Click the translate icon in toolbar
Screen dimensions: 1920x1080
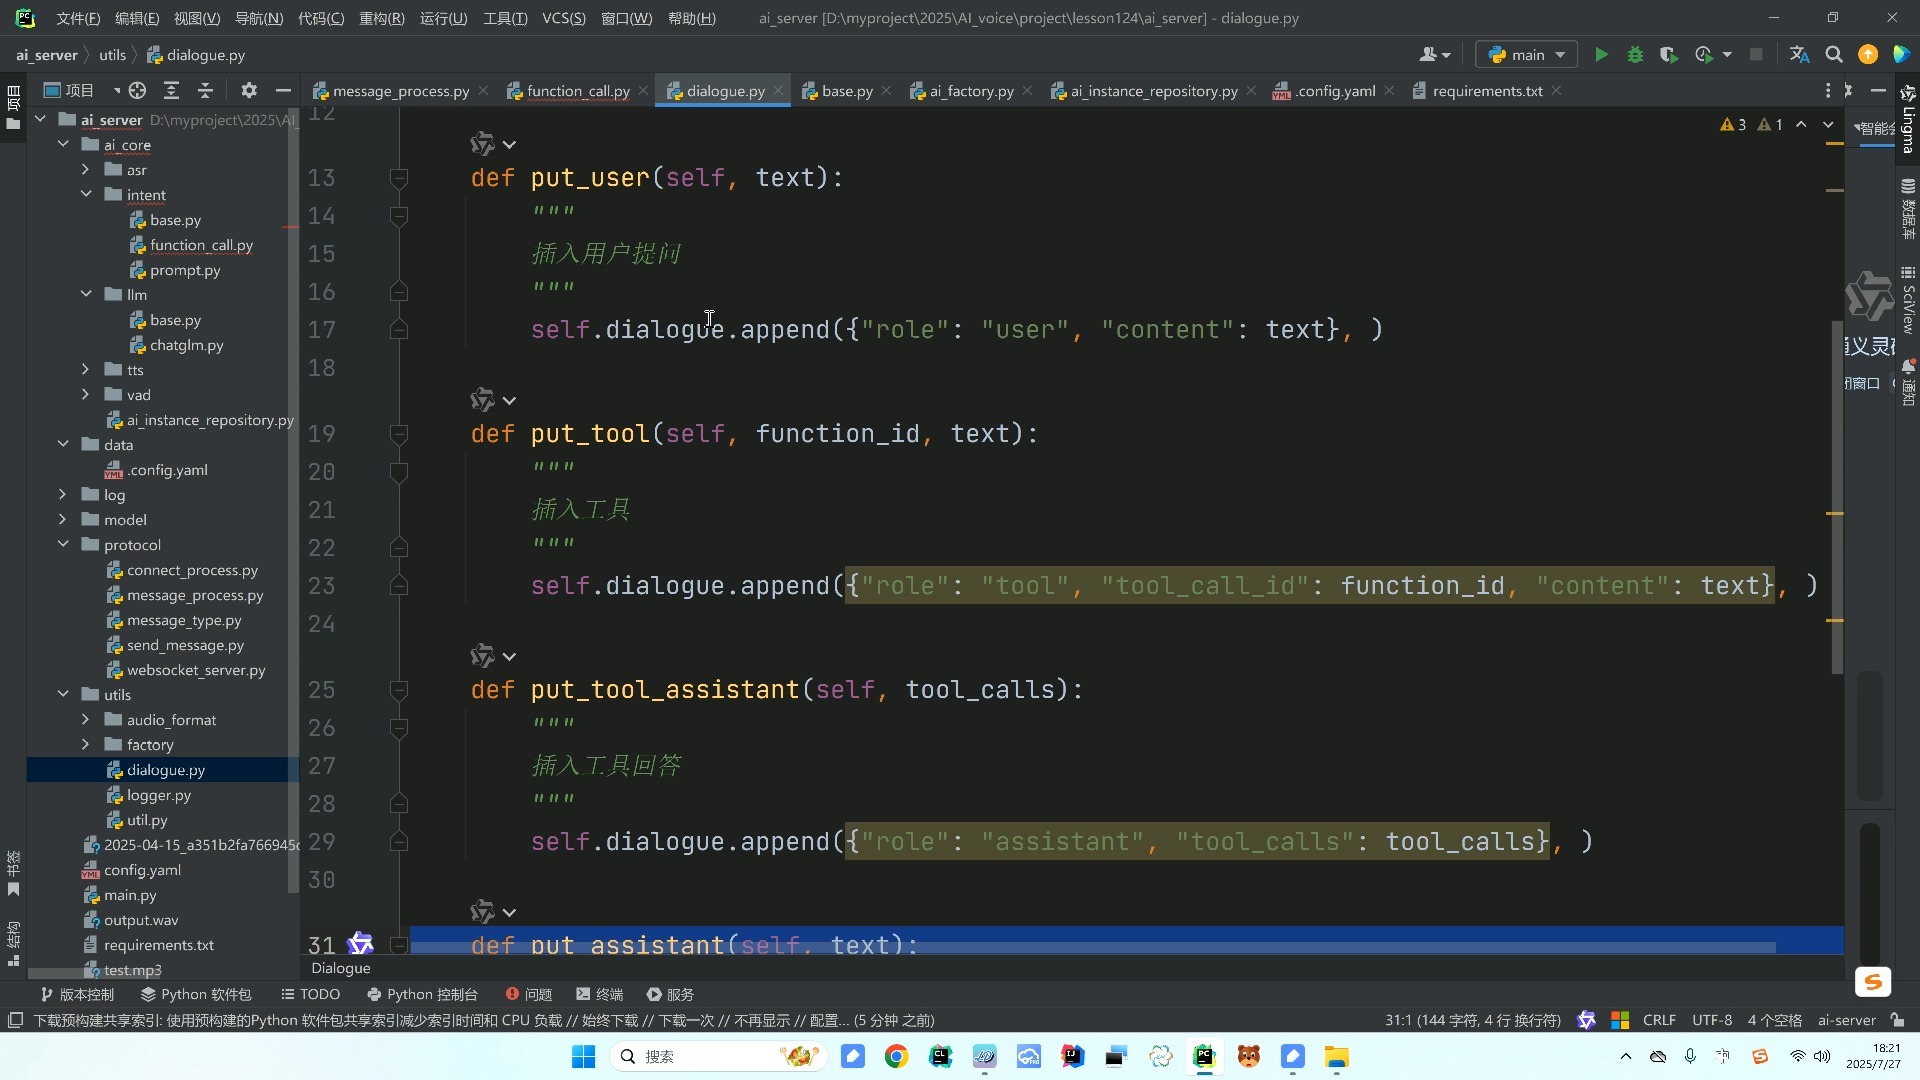pyautogui.click(x=1799, y=55)
